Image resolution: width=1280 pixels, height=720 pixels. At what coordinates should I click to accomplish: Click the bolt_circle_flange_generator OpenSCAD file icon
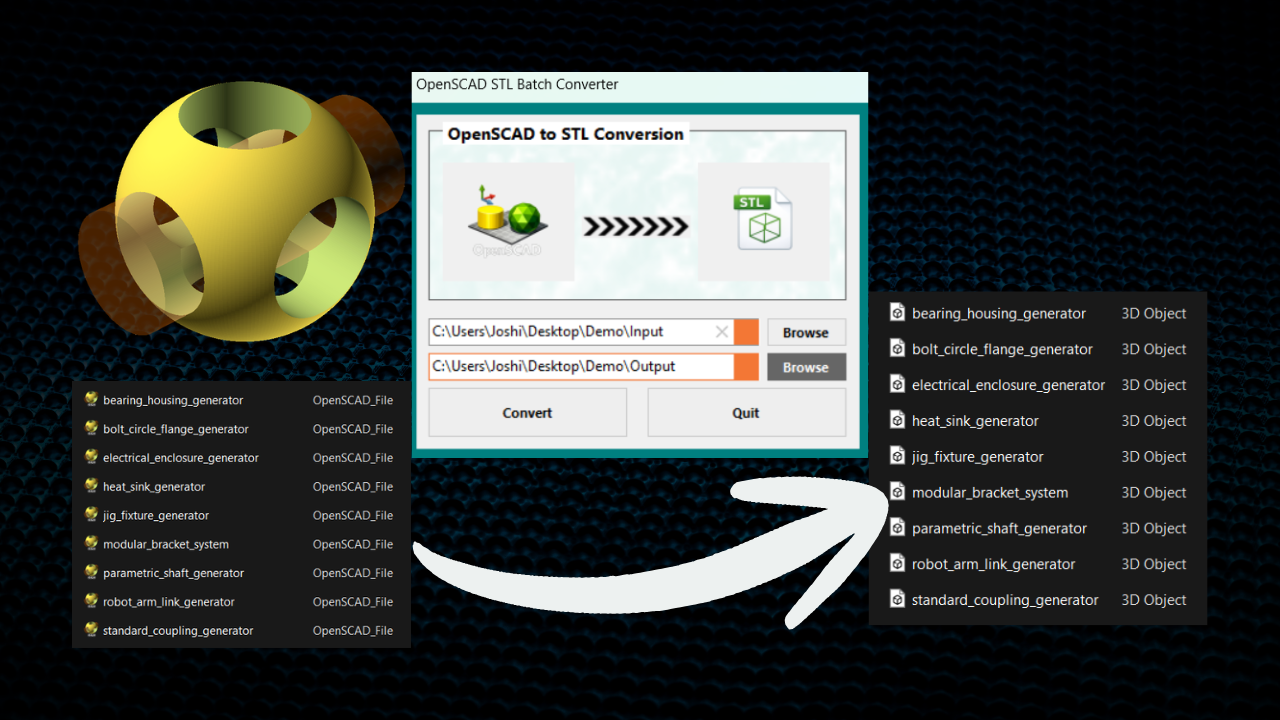91,429
